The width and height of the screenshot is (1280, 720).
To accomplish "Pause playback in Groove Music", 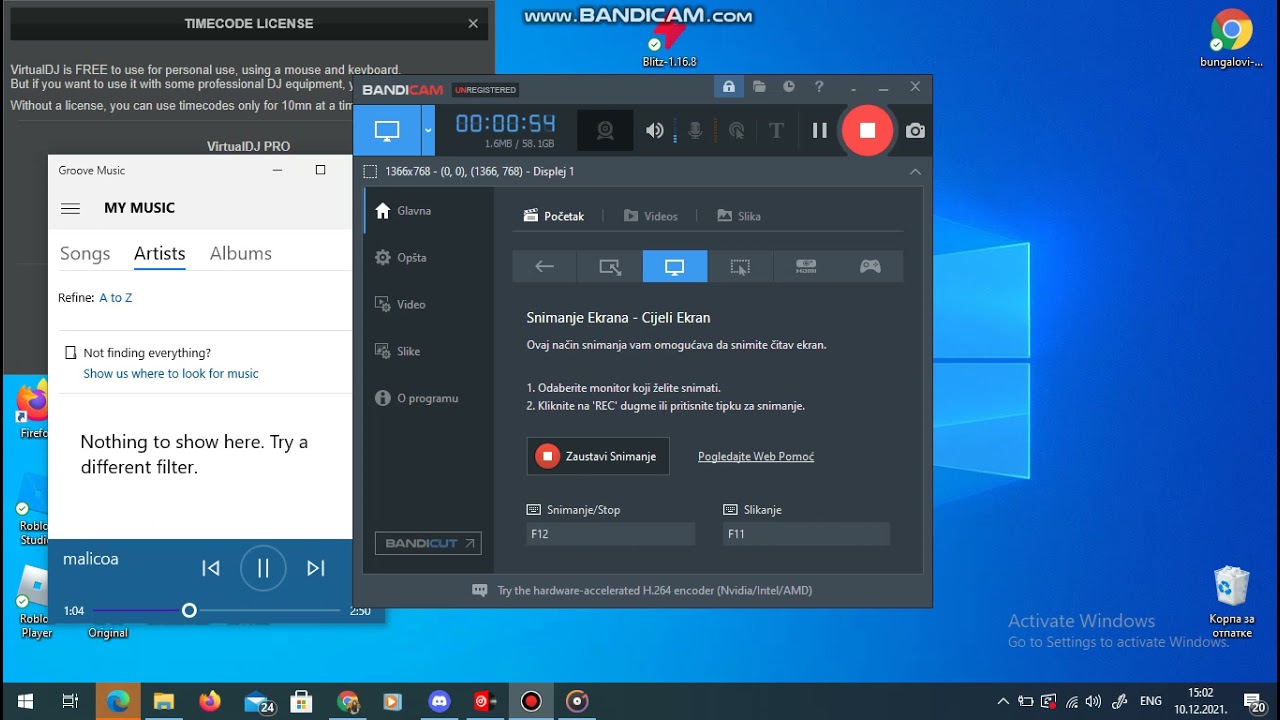I will point(263,568).
